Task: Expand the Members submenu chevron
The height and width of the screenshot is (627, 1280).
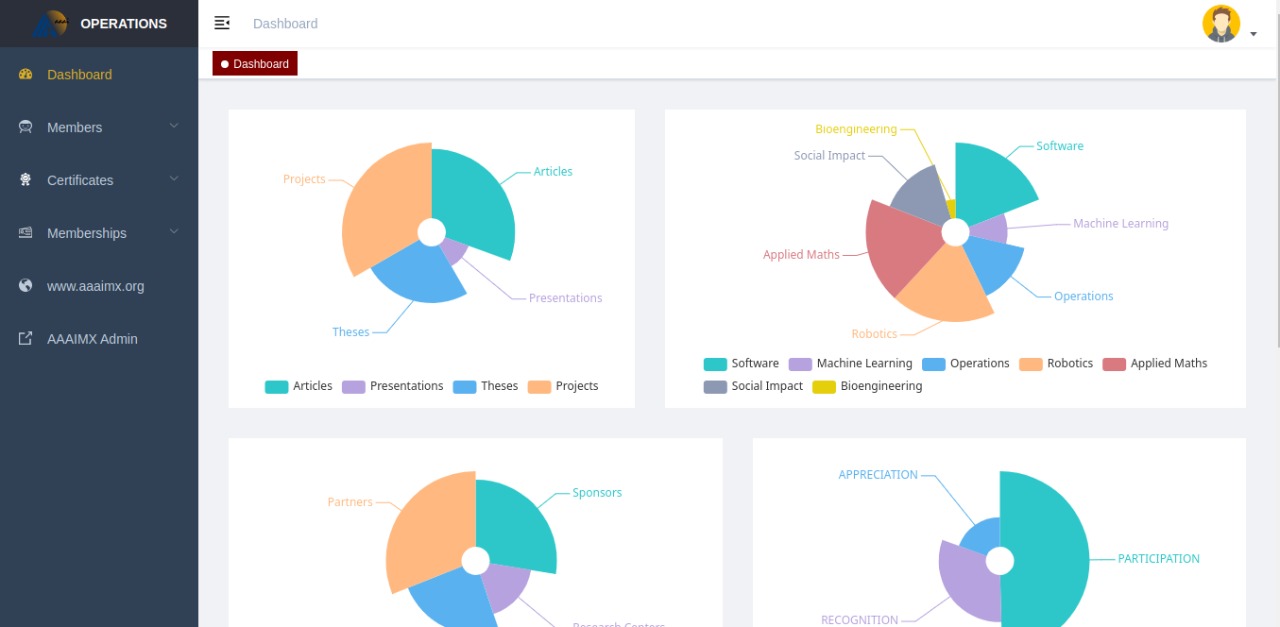Action: [174, 126]
